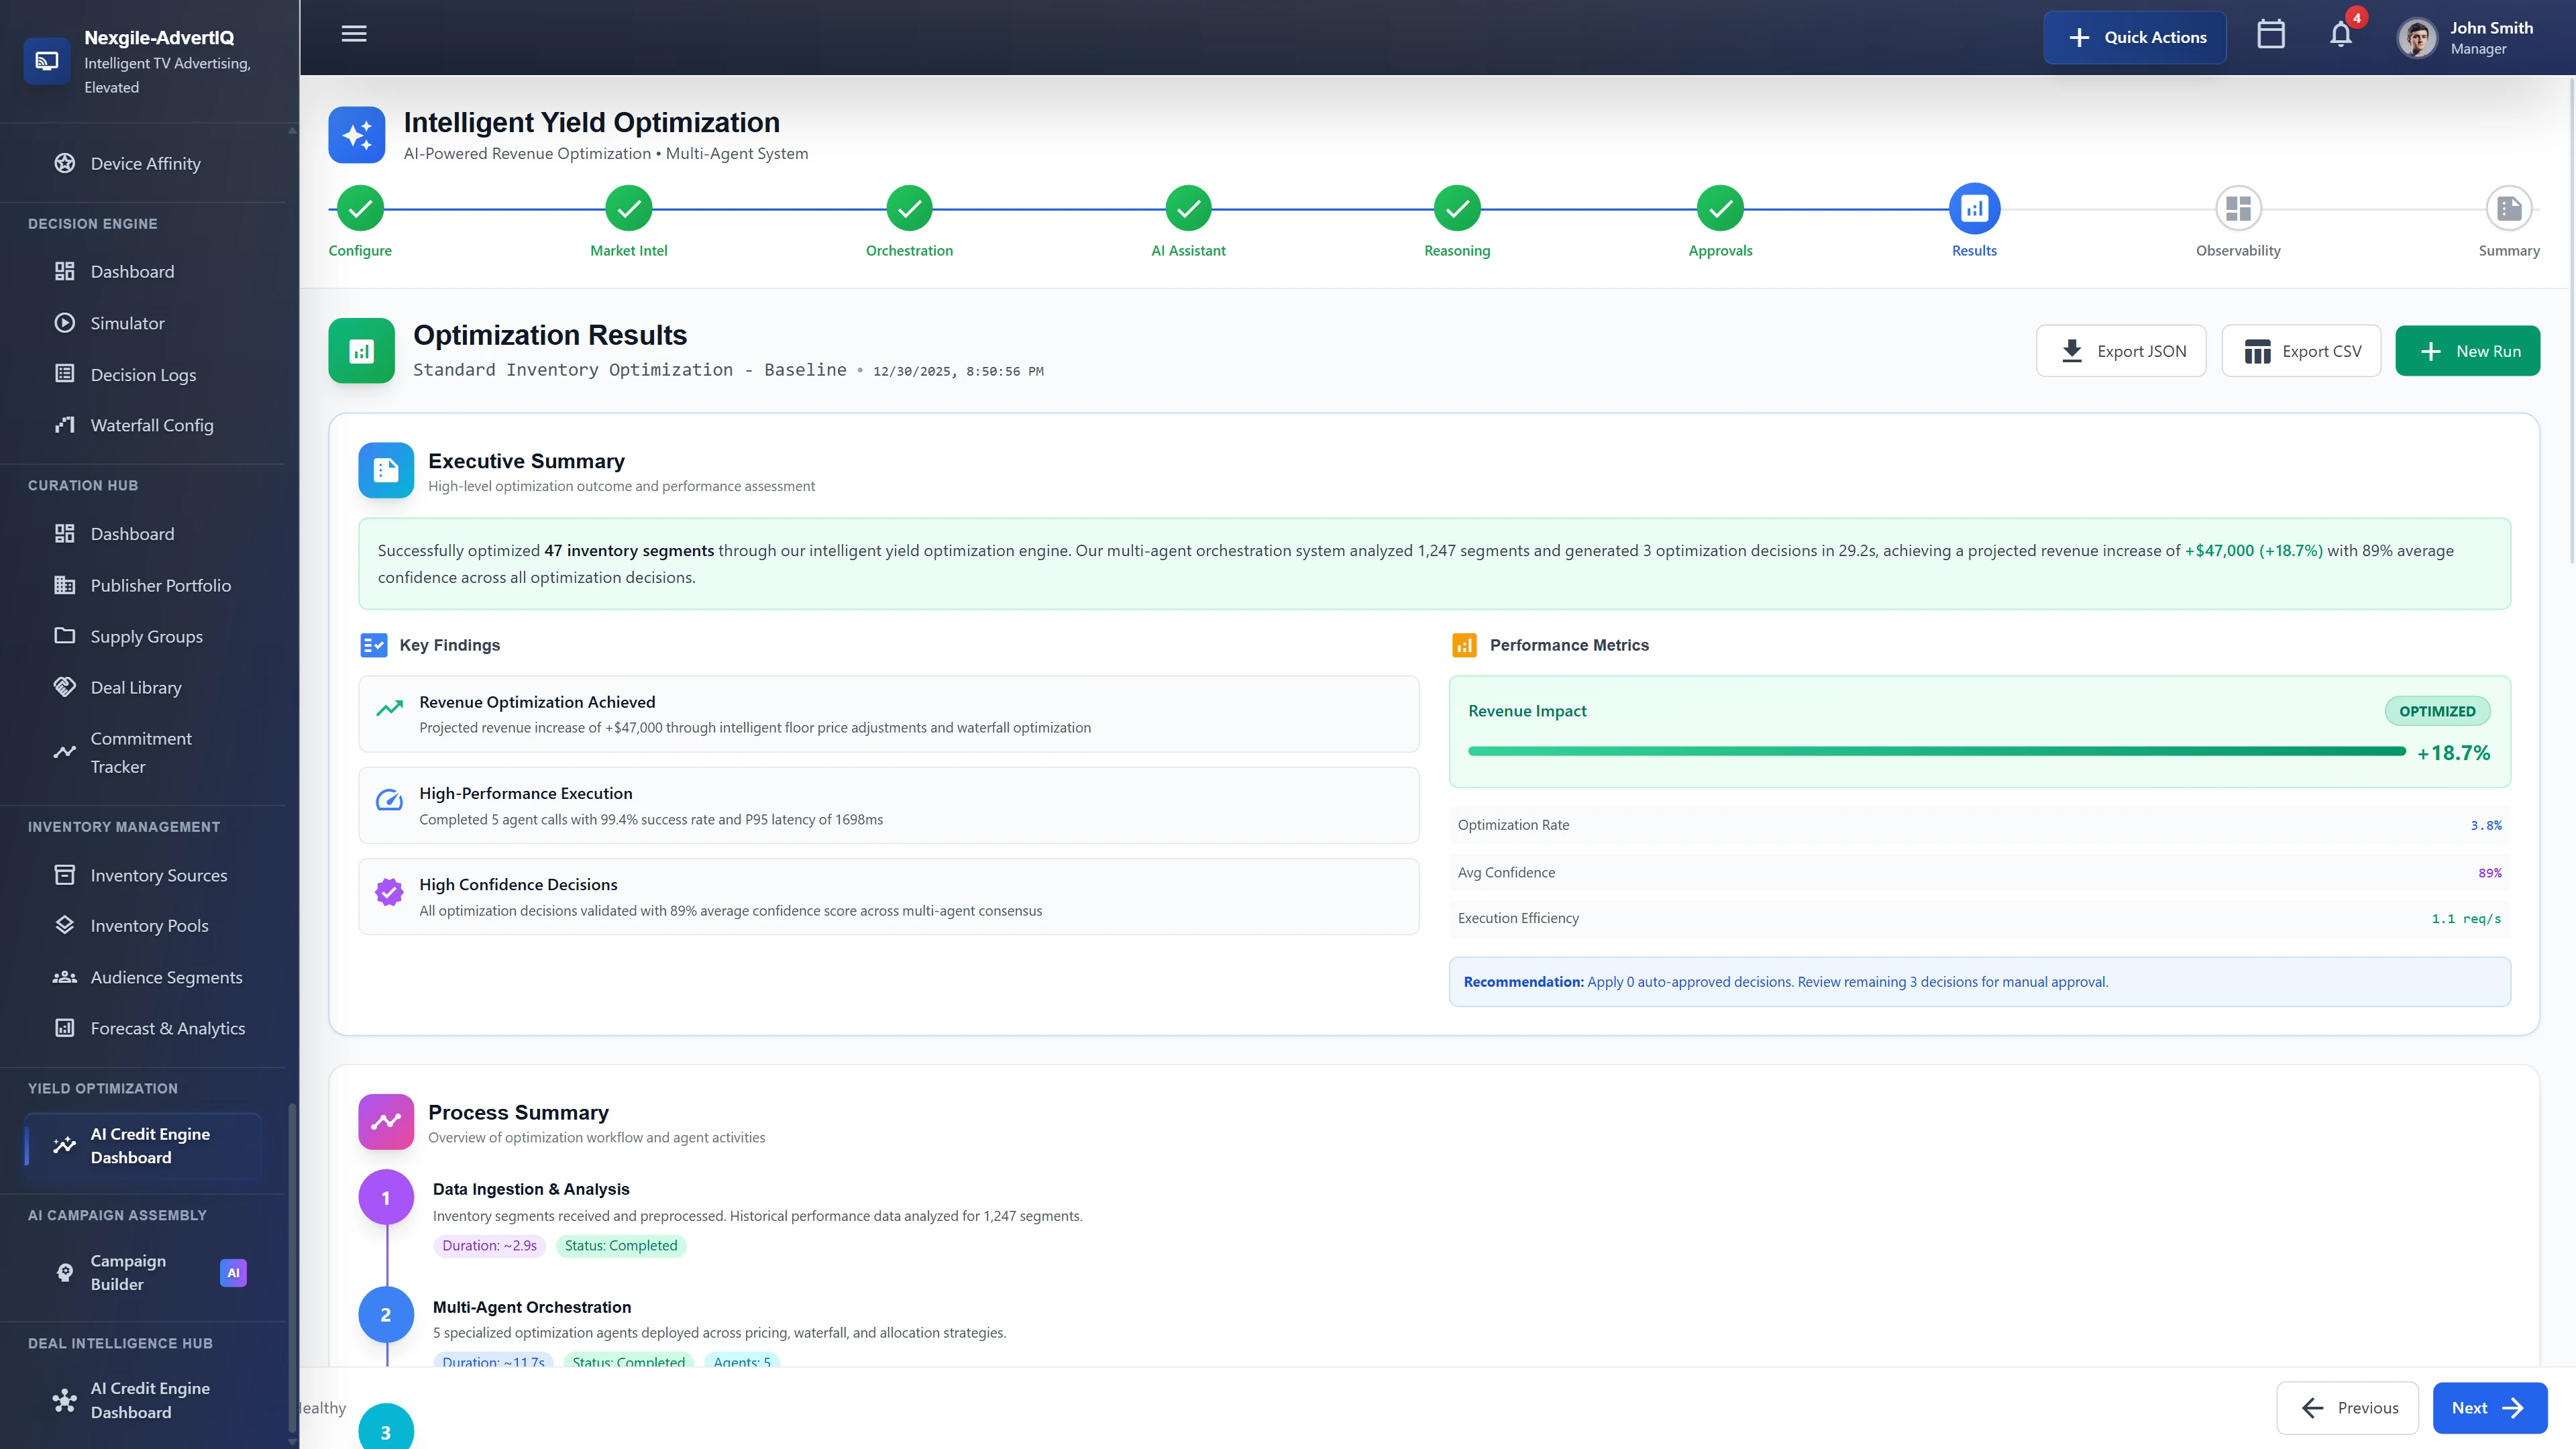Open the Deal Library panel
The width and height of the screenshot is (2576, 1449).
click(135, 687)
